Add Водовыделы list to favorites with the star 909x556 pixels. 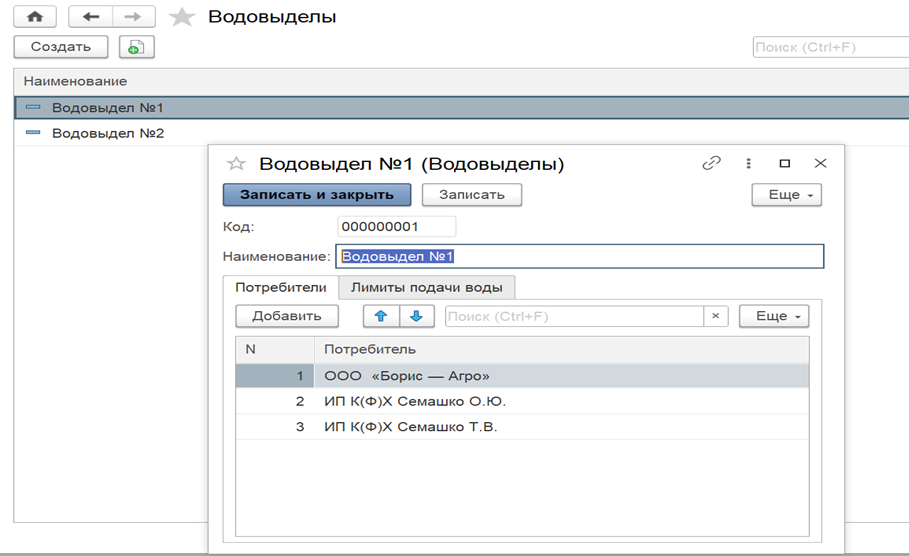[x=181, y=18]
